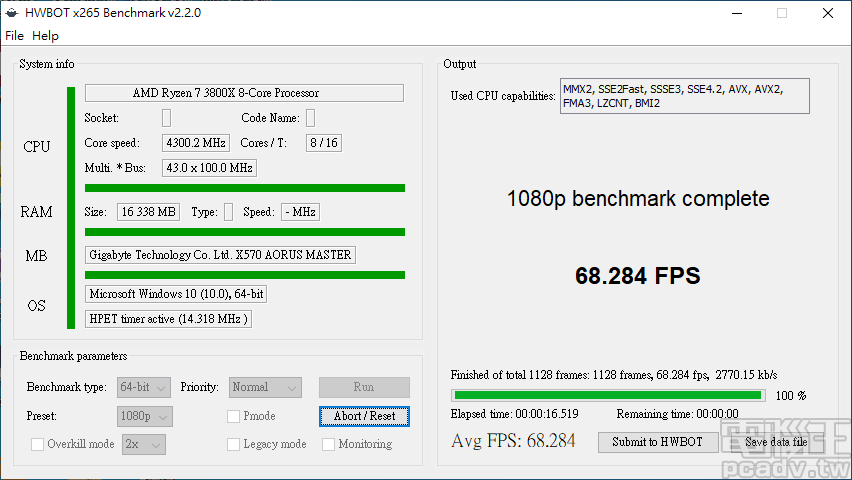Expand the Preset 1080p dropdown

(145, 416)
